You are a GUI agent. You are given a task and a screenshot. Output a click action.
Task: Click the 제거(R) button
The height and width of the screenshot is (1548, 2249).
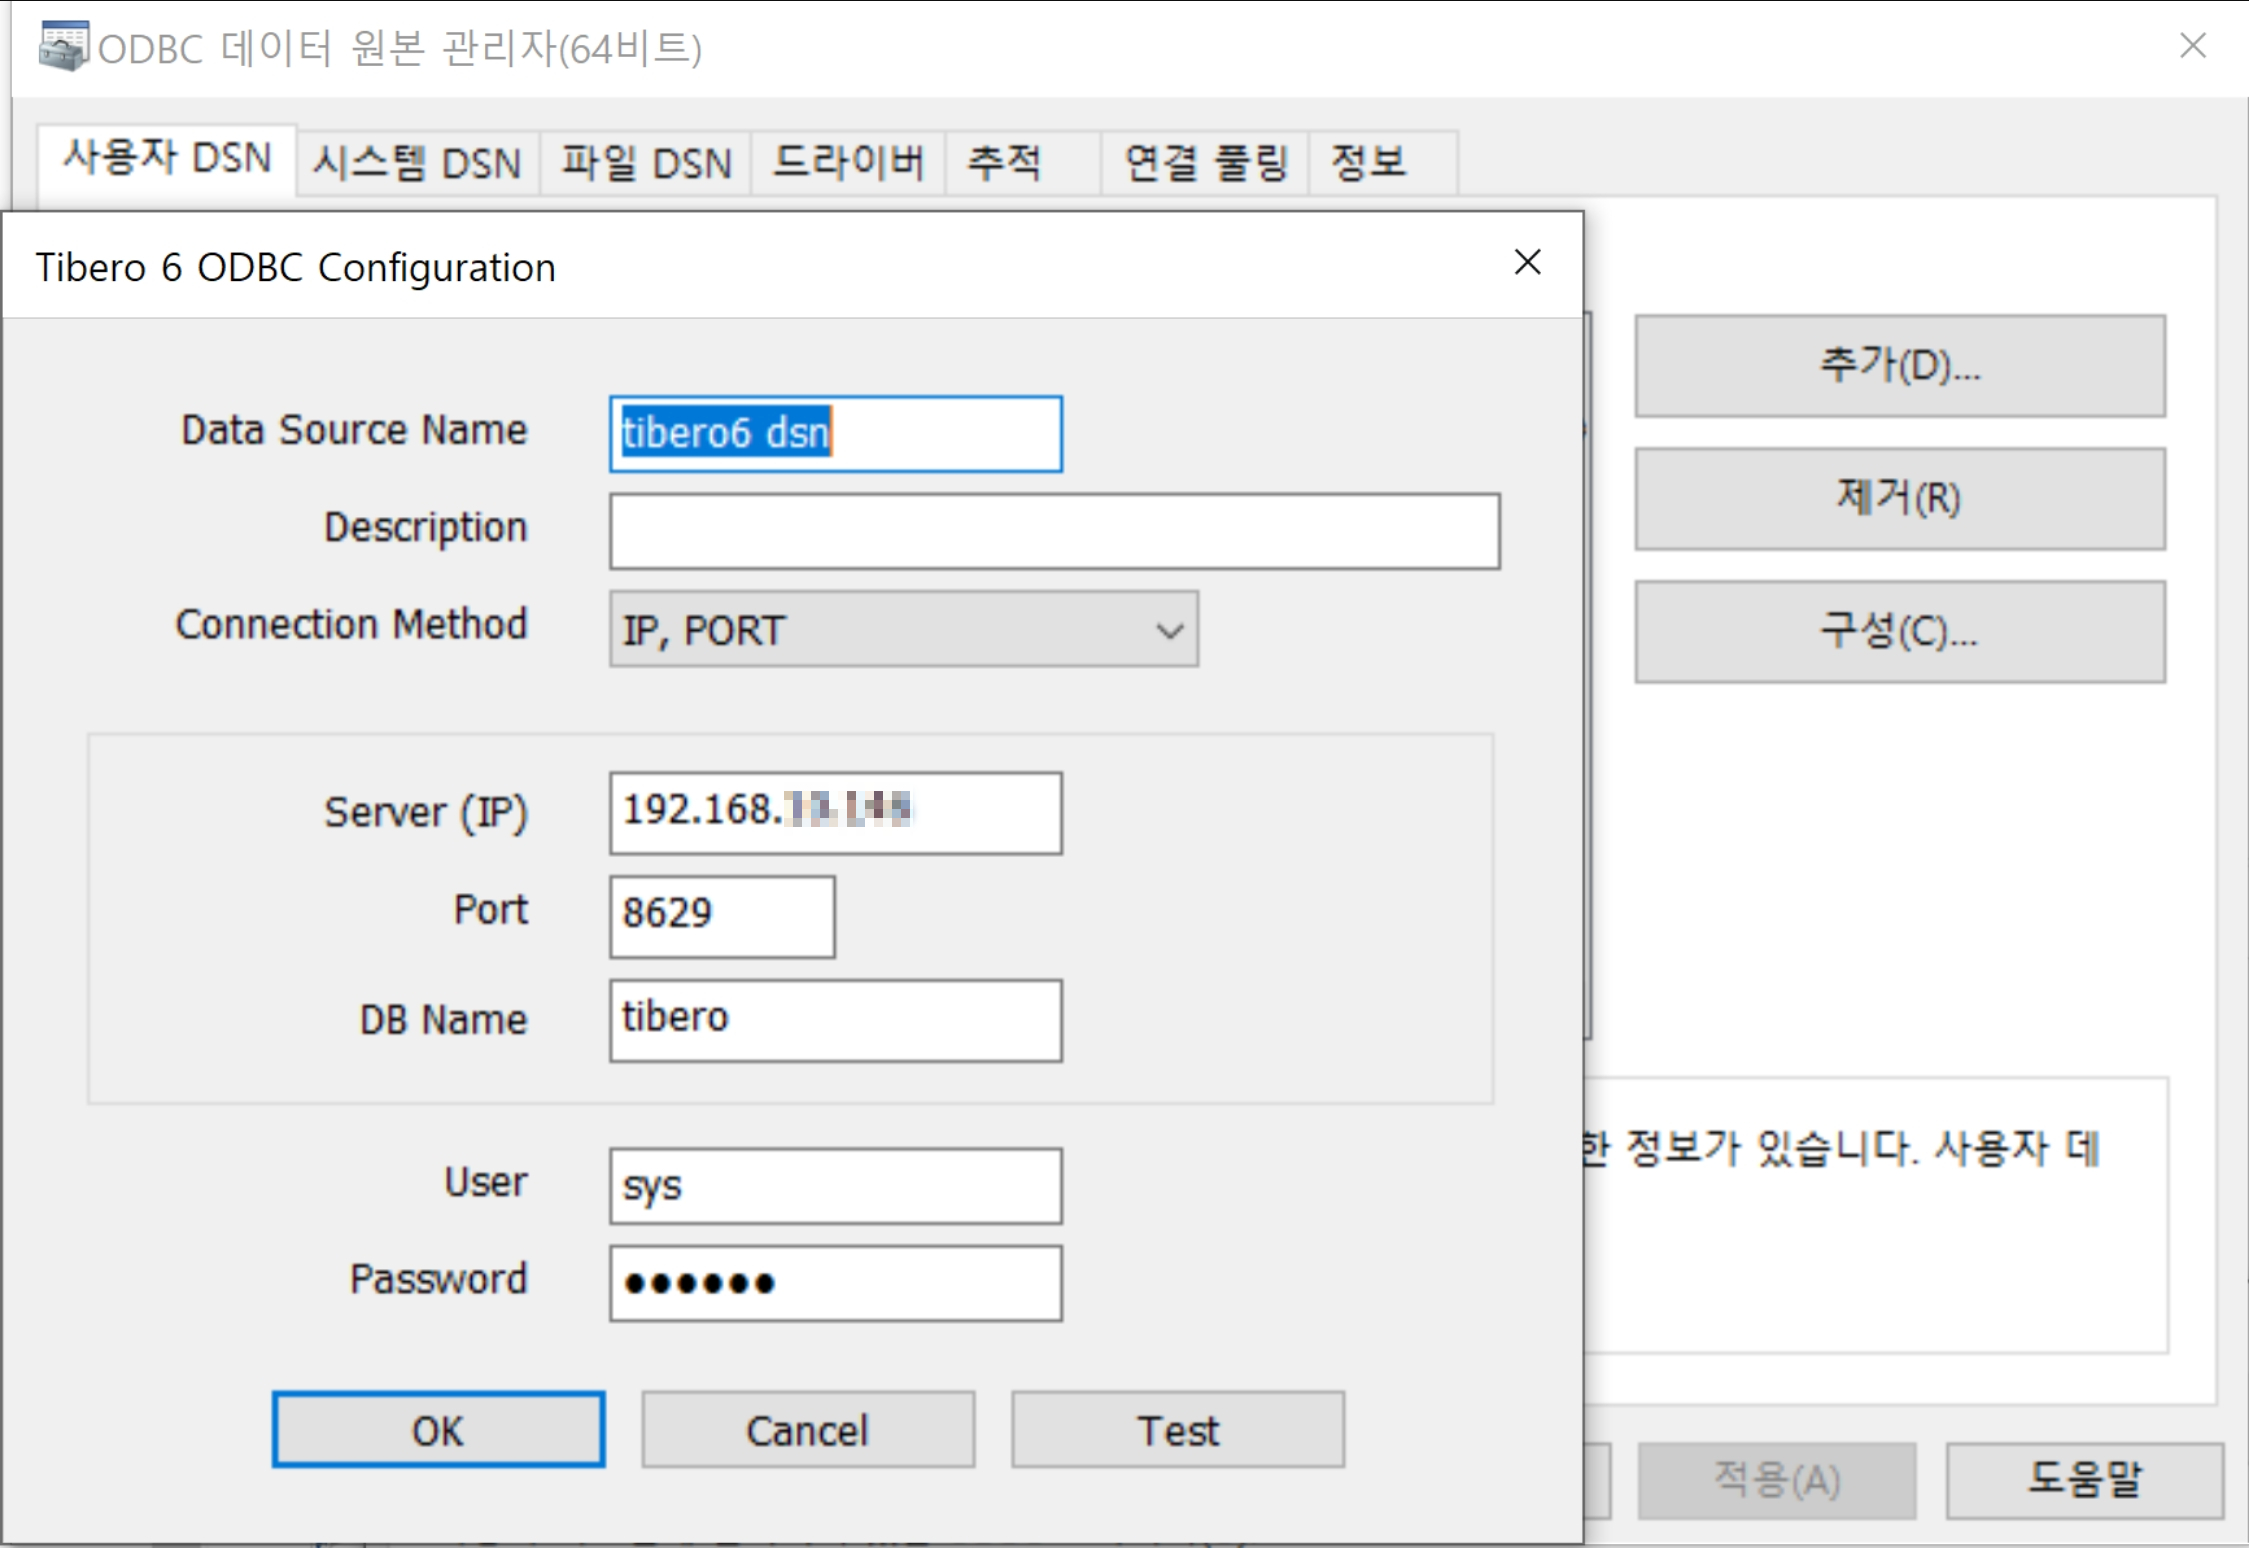1899,498
